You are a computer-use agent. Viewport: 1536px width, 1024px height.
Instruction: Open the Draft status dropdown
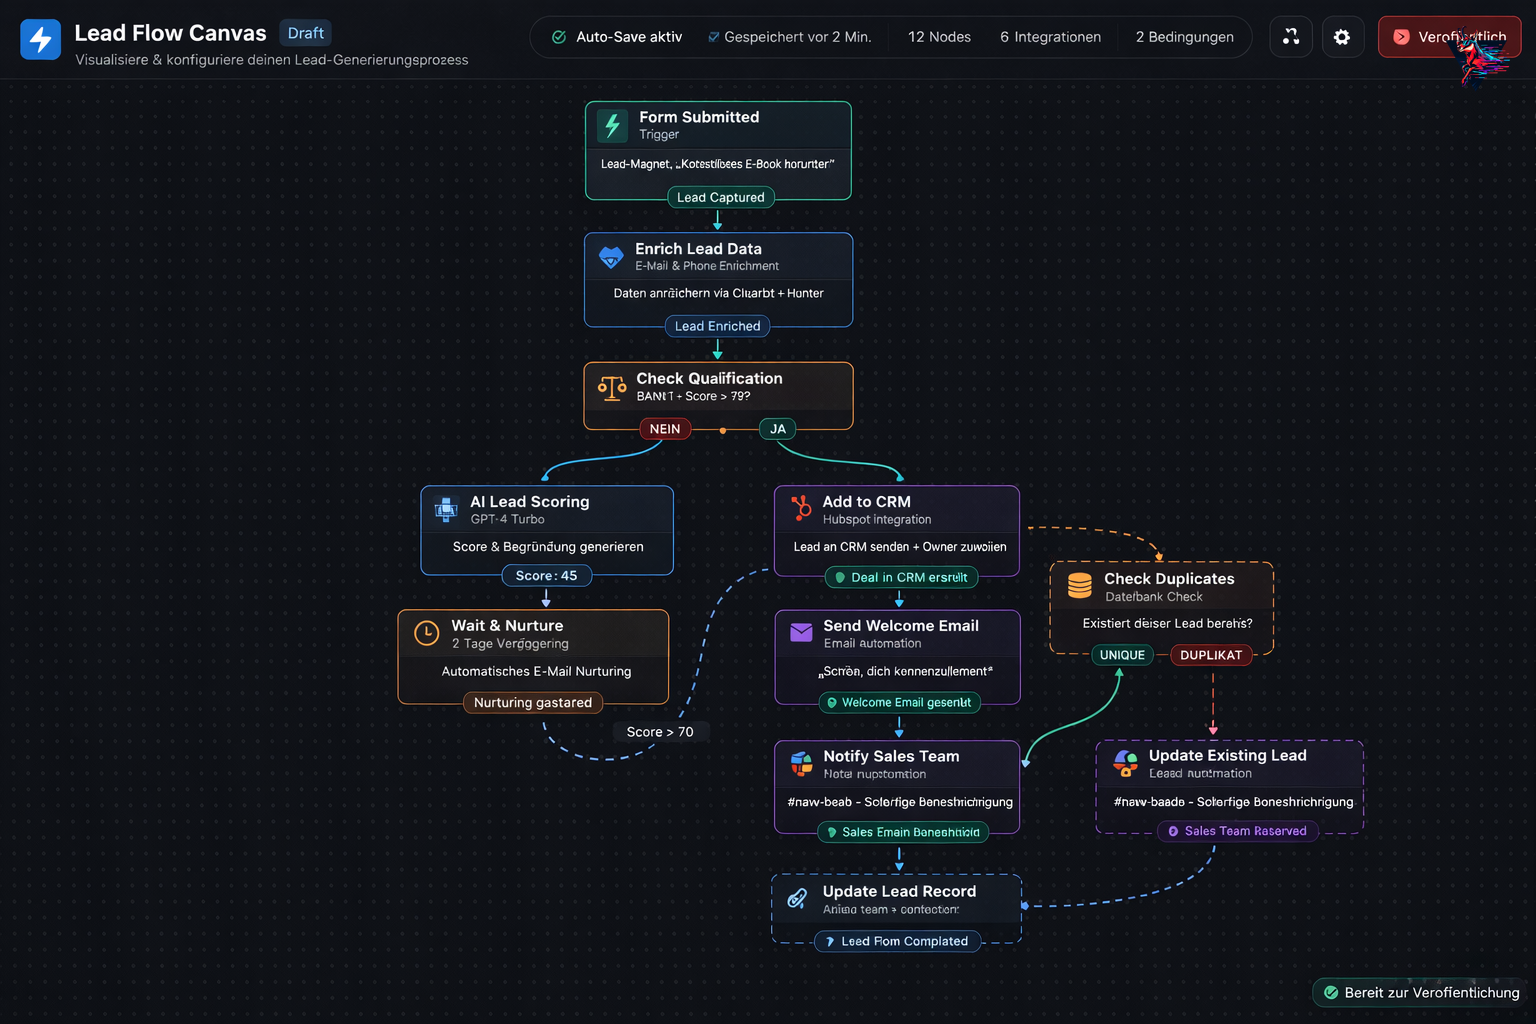point(305,32)
